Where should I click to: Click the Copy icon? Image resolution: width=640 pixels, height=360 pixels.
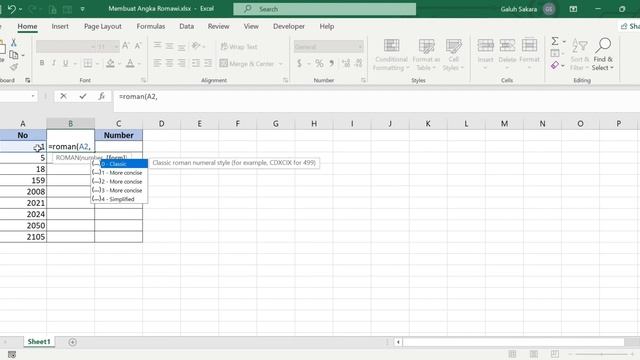pyautogui.click(x=13, y=55)
